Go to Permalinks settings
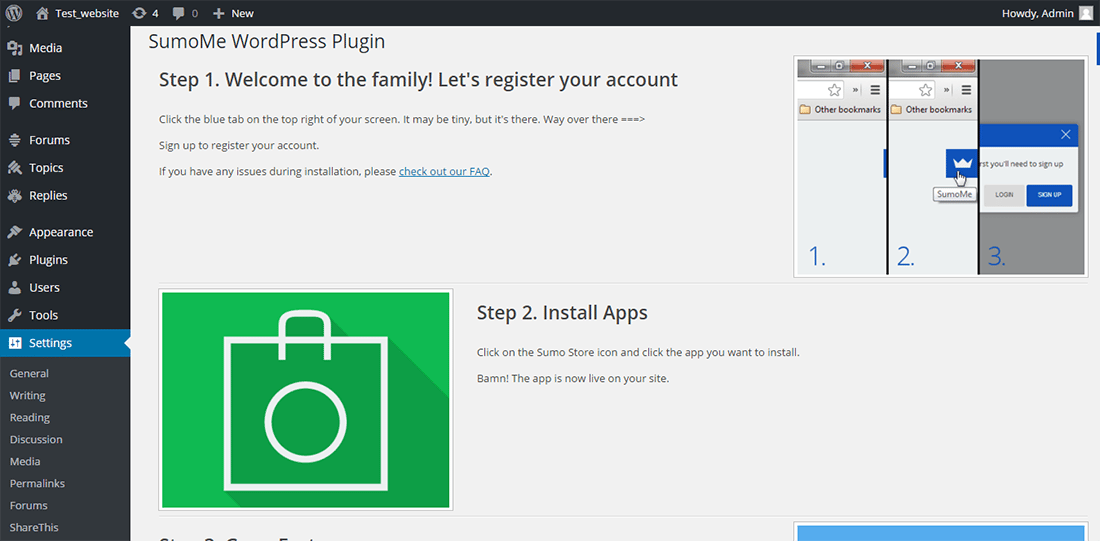The width and height of the screenshot is (1100, 541). [x=37, y=483]
